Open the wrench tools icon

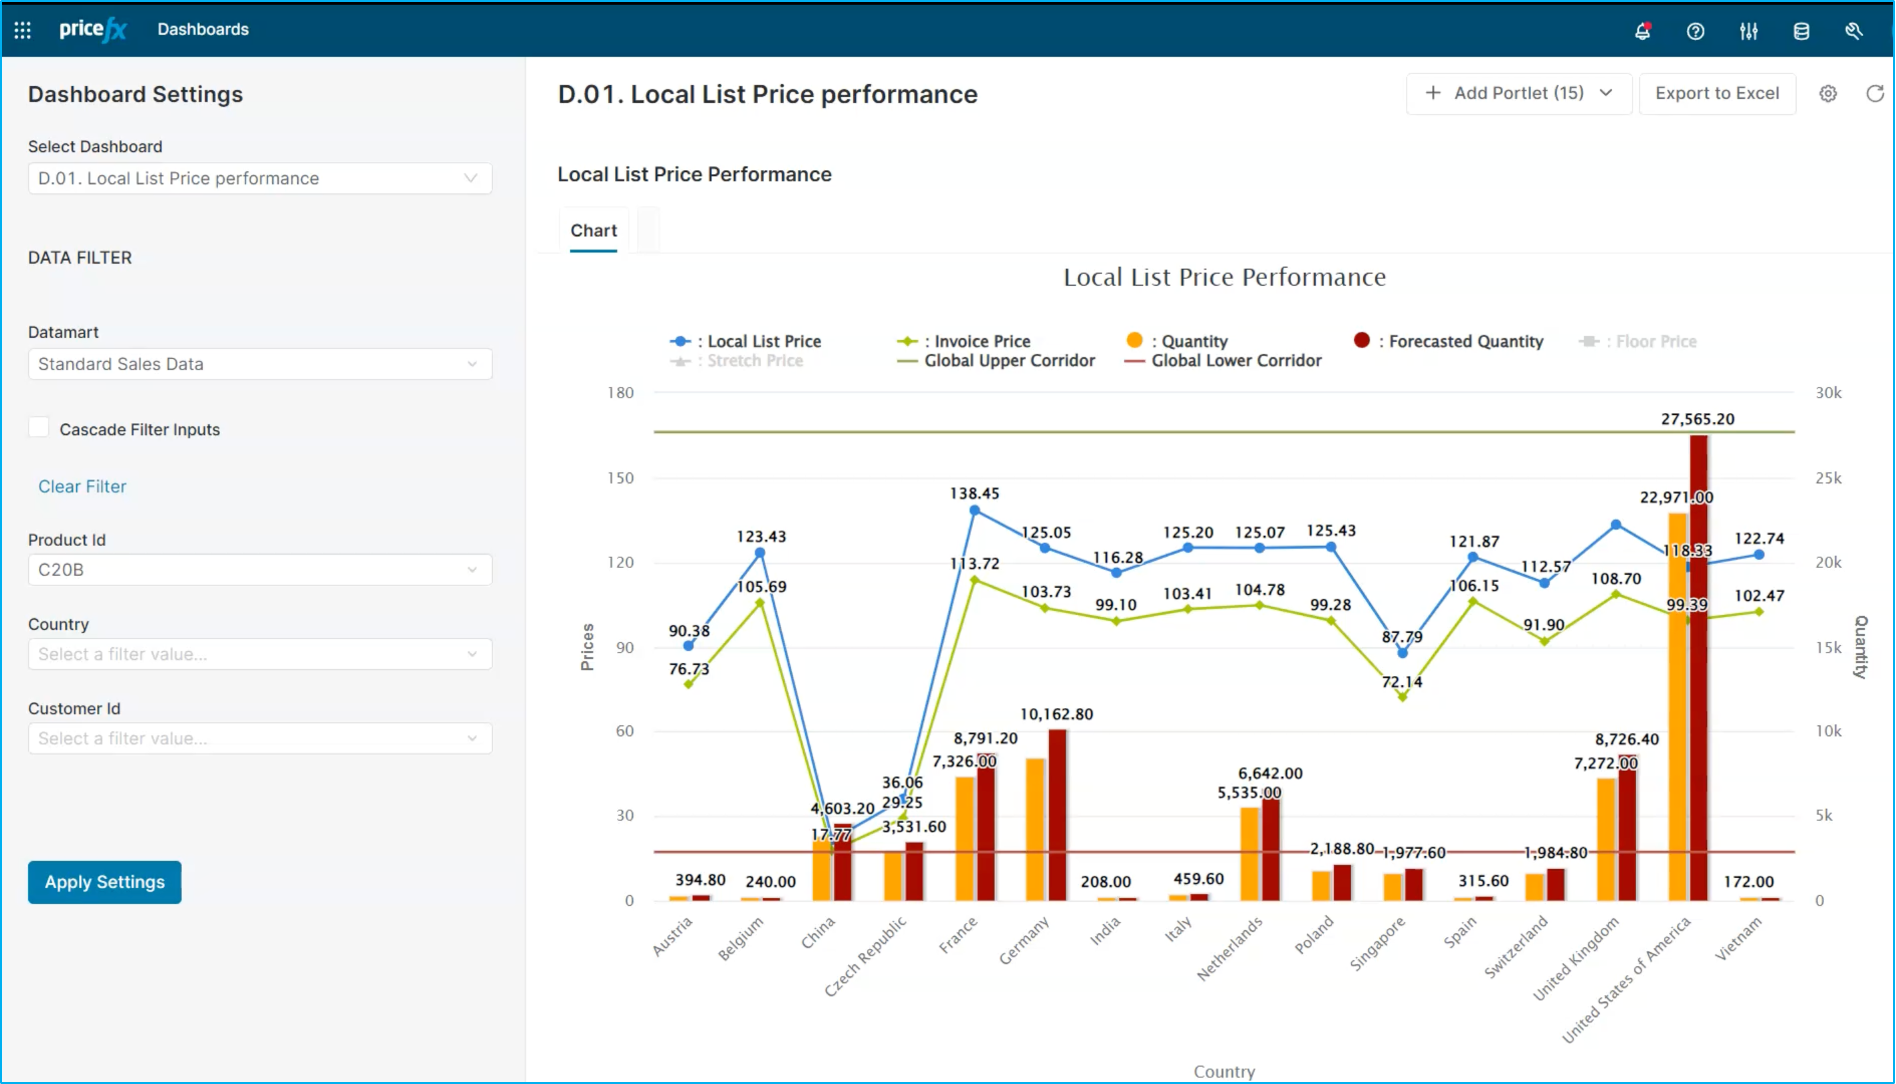point(1854,31)
